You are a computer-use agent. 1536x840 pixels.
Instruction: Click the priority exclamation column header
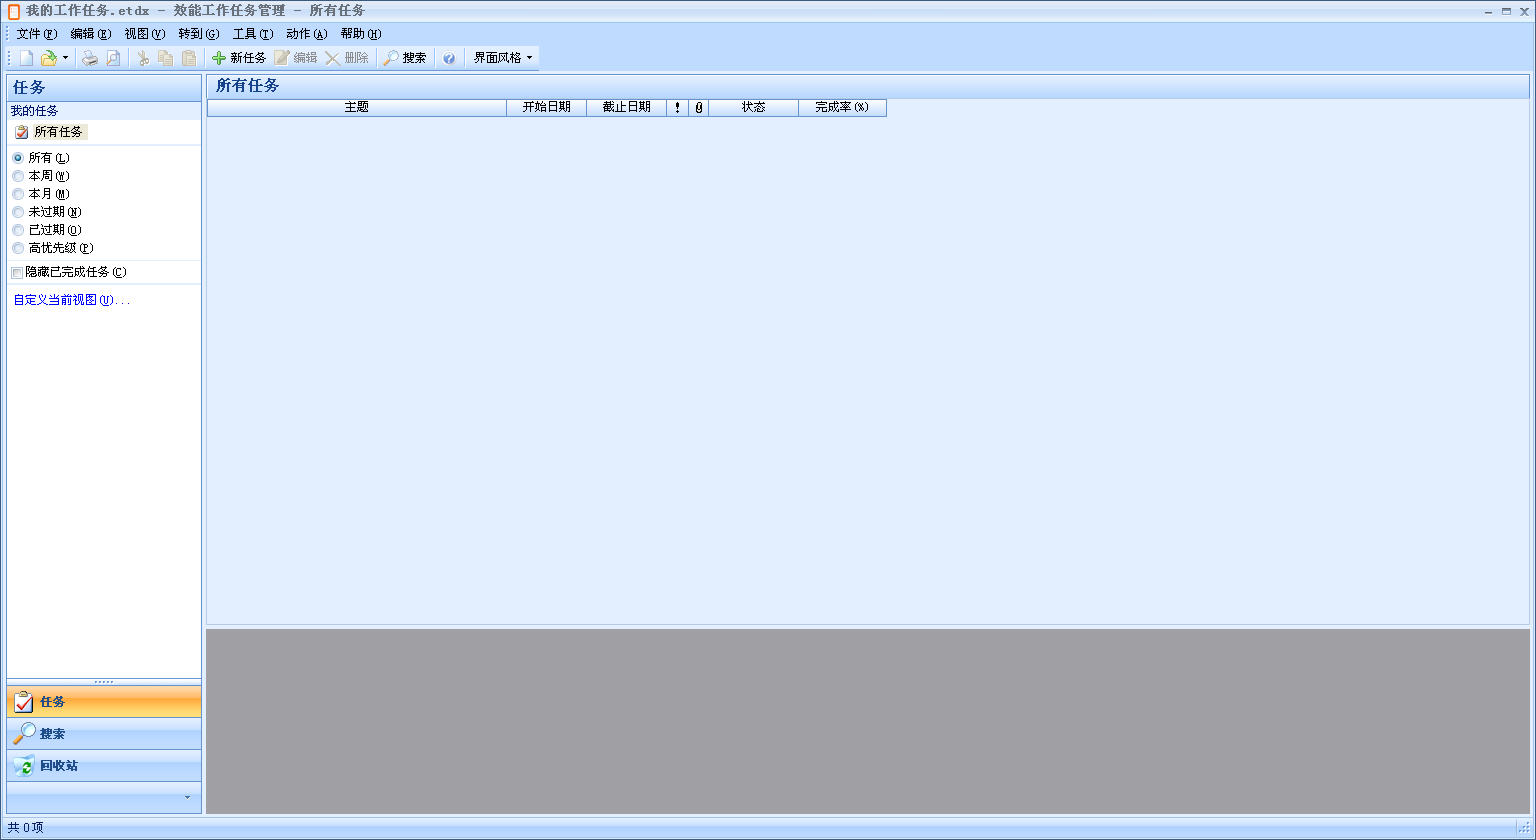tap(678, 107)
